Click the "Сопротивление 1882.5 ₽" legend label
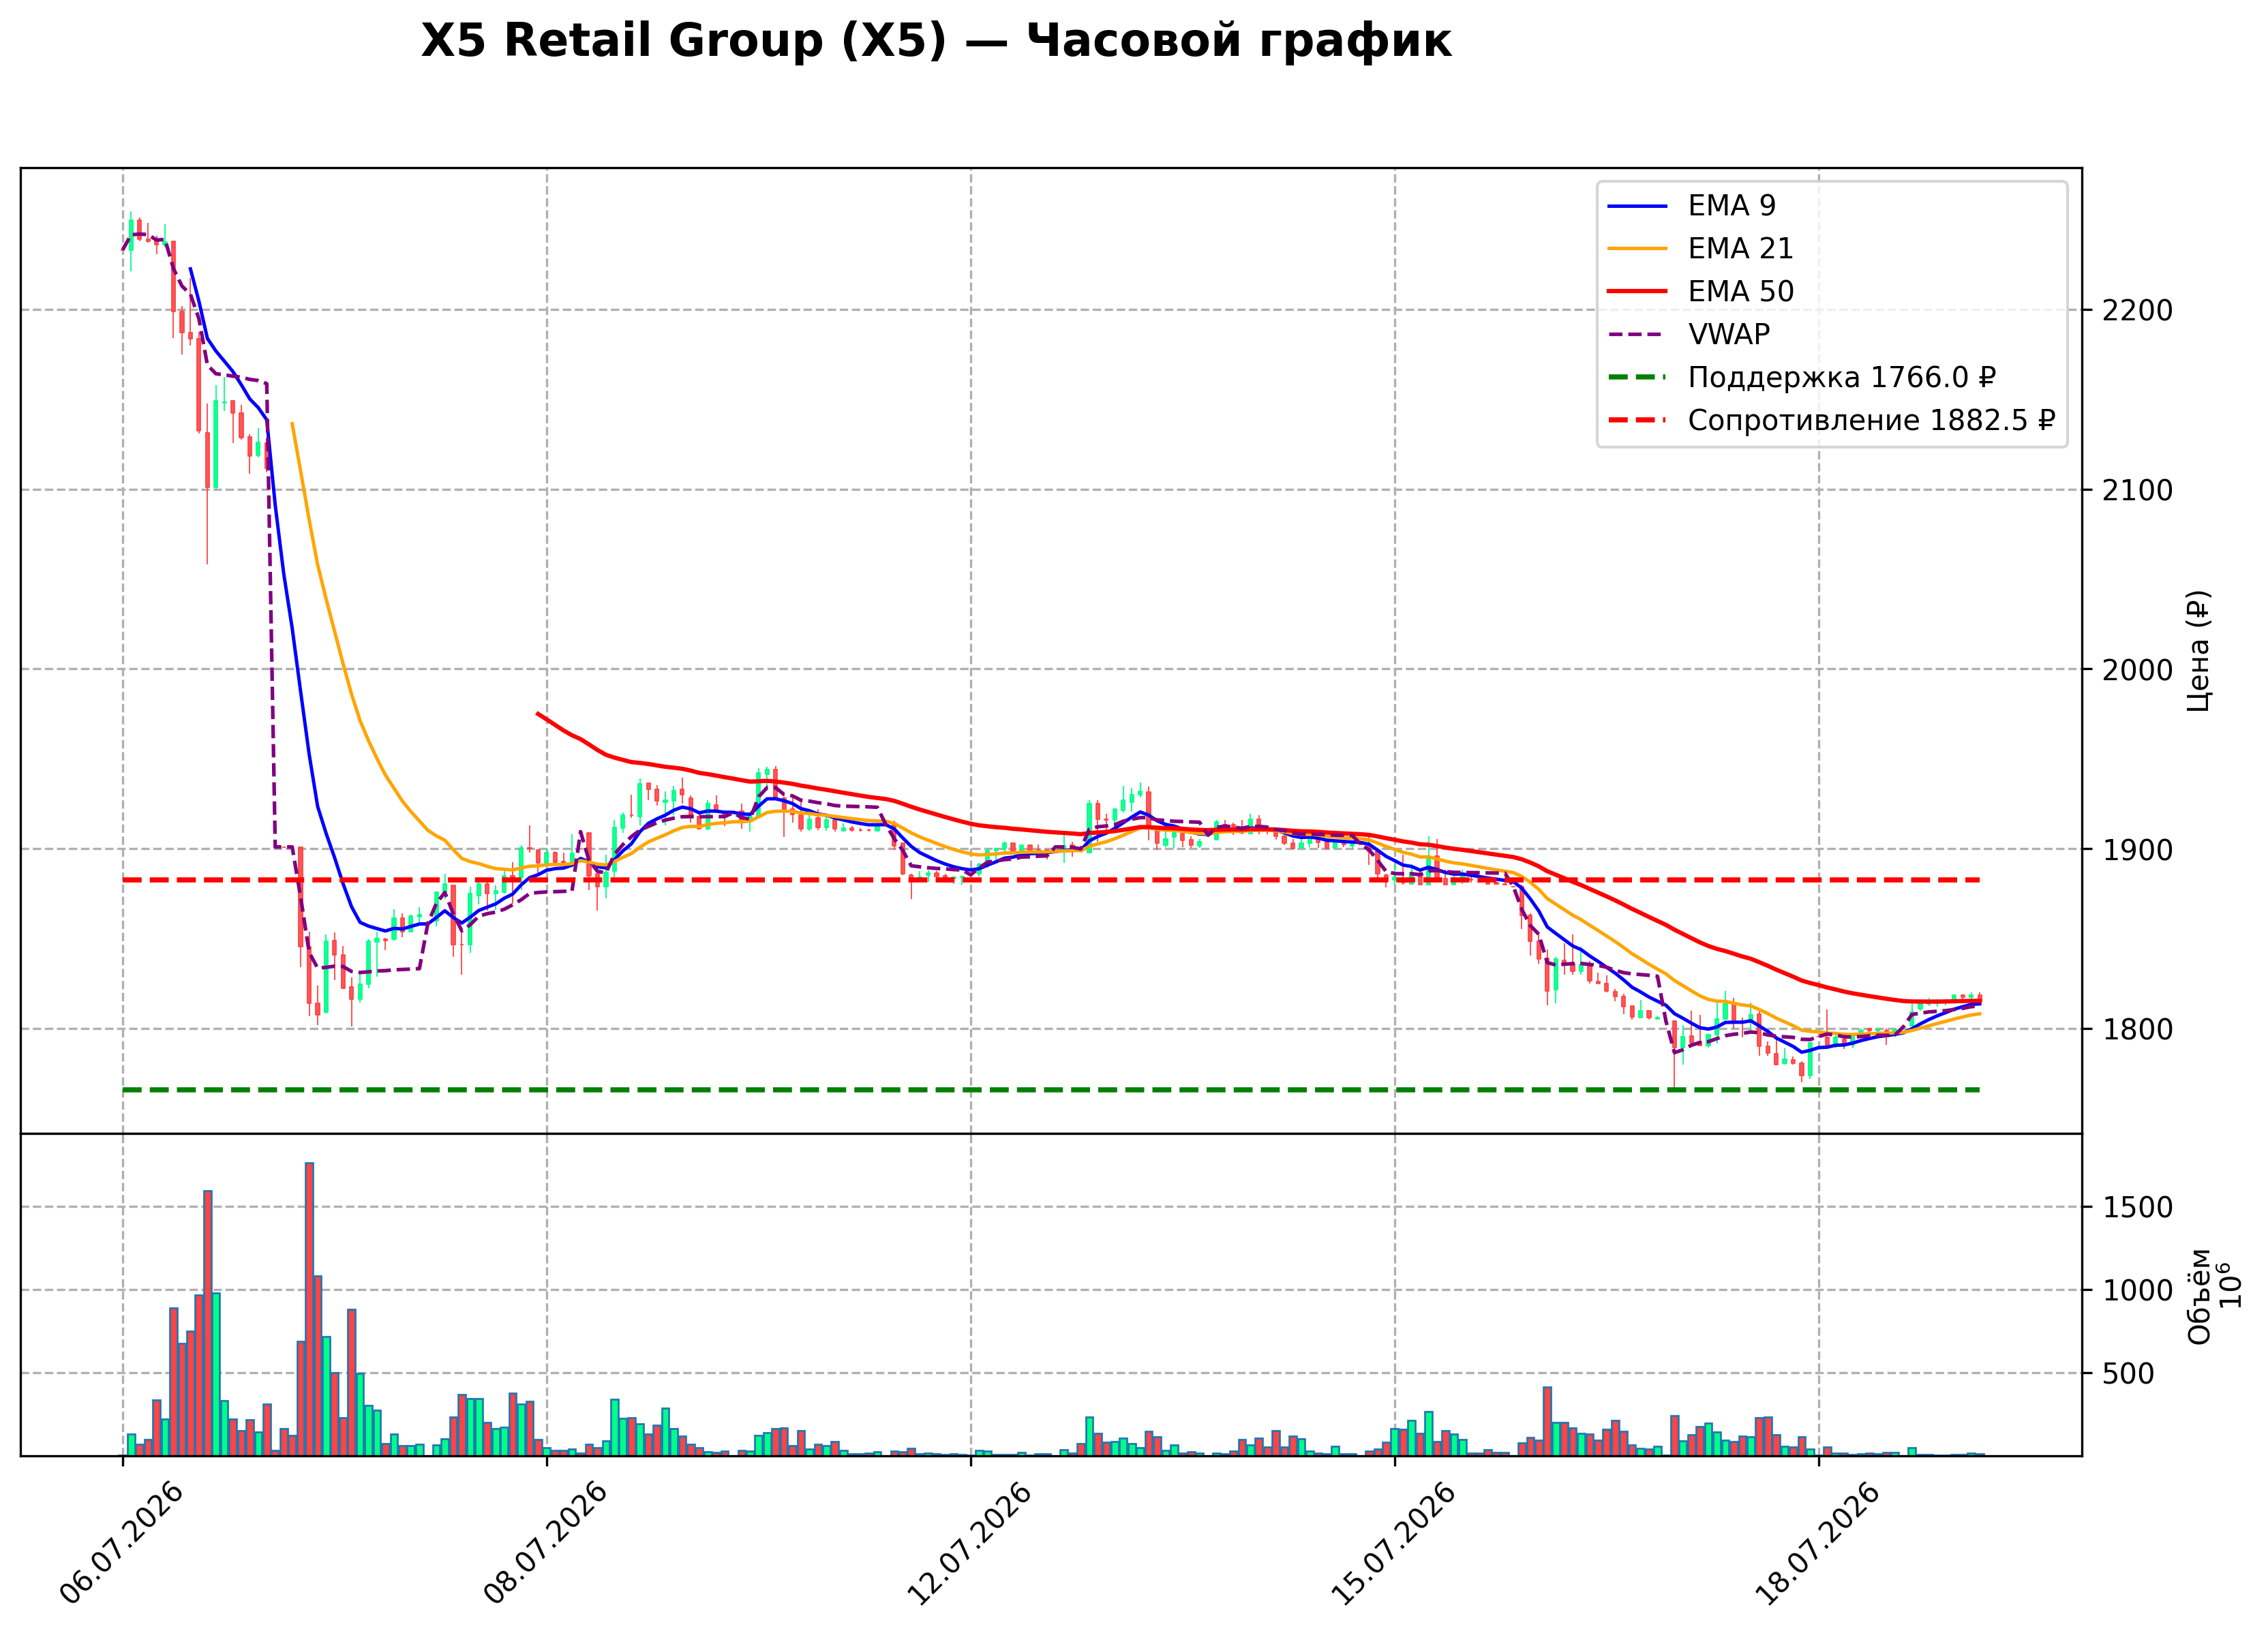This screenshot has height=1631, width=2268. [1872, 420]
